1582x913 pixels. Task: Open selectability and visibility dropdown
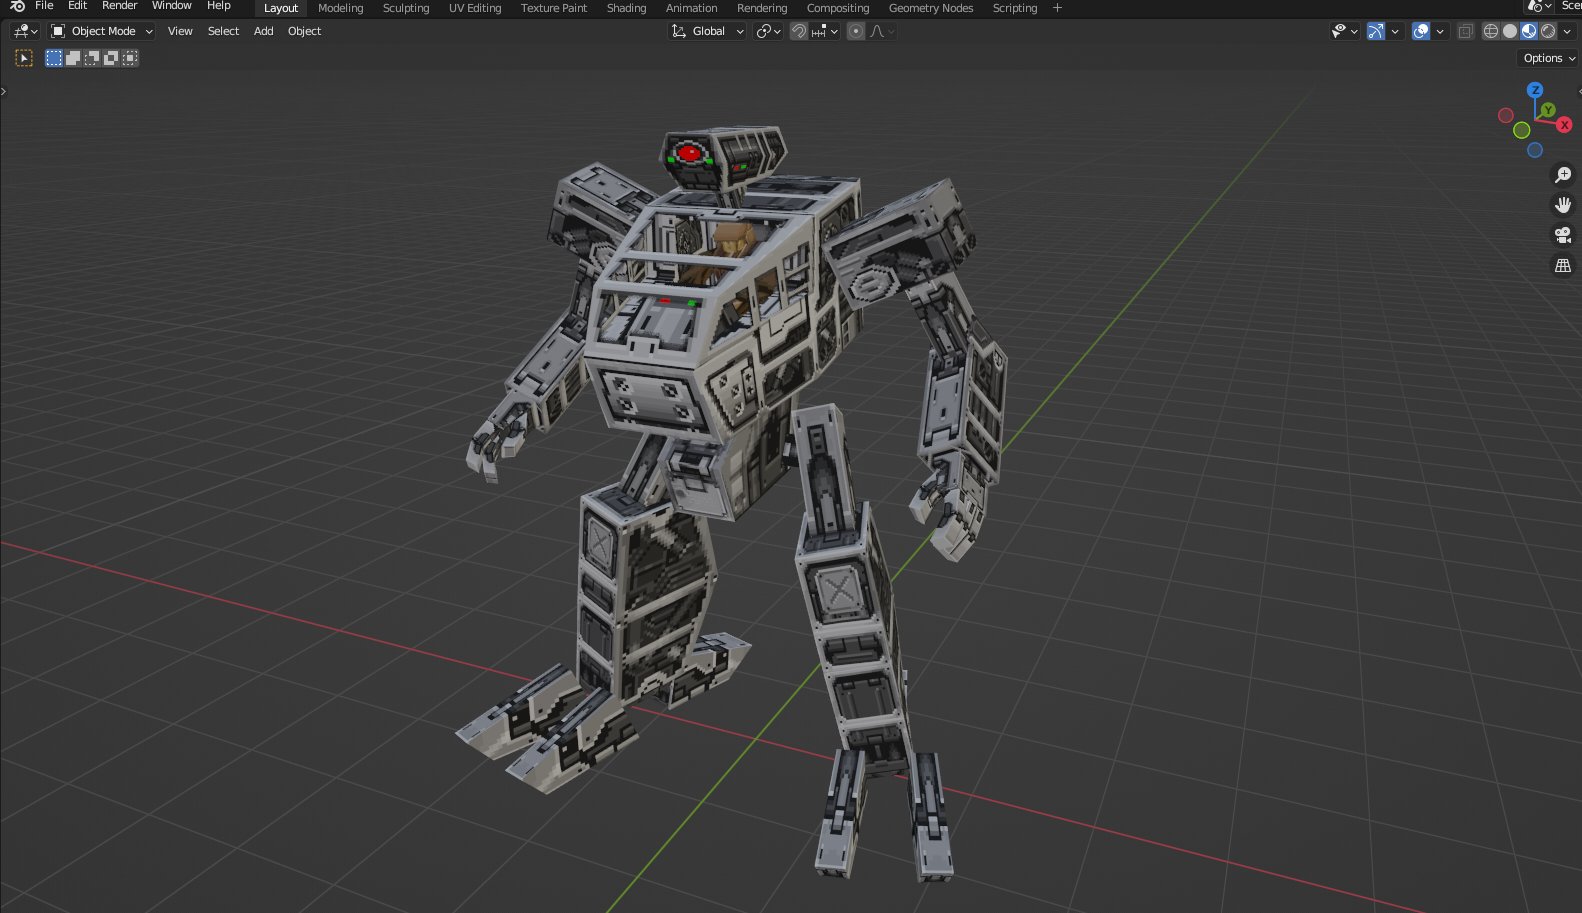click(x=1344, y=31)
